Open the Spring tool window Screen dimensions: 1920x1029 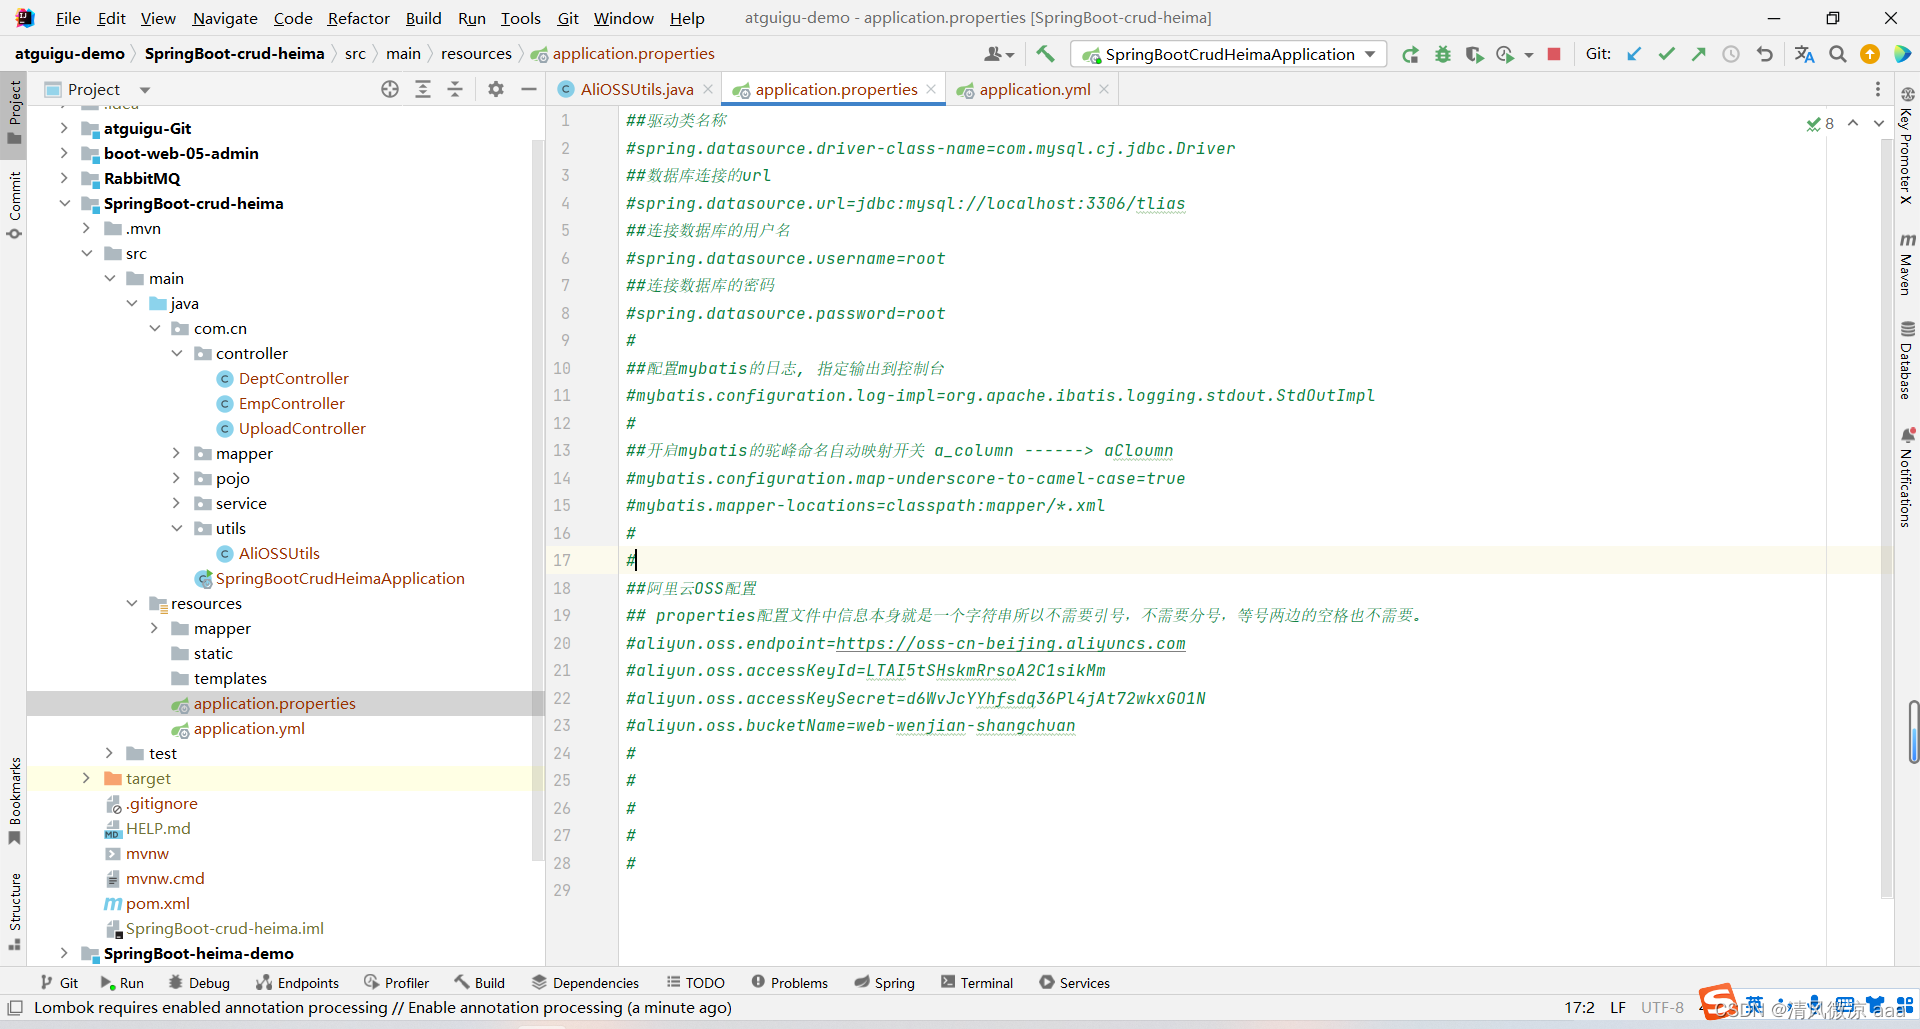coord(884,983)
